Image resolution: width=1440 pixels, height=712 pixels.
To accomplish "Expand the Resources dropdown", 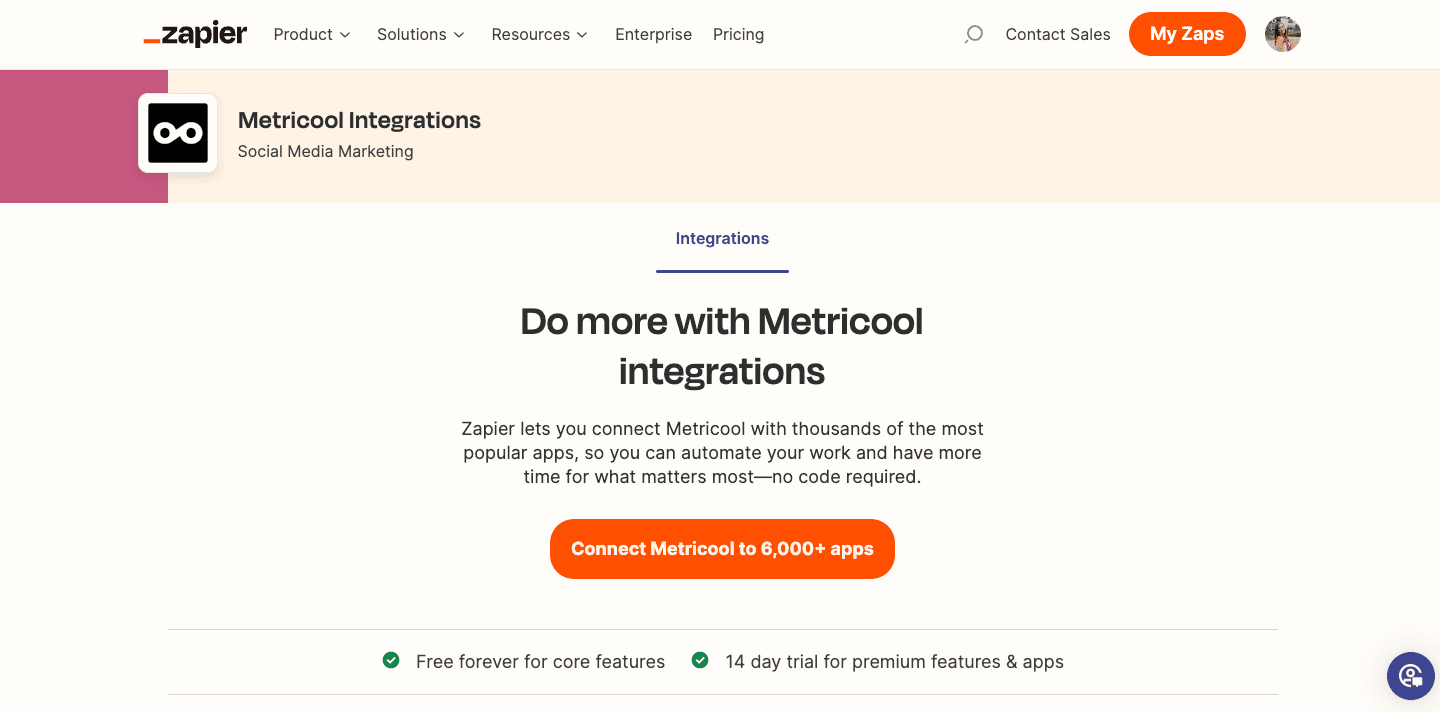I will click(x=539, y=34).
